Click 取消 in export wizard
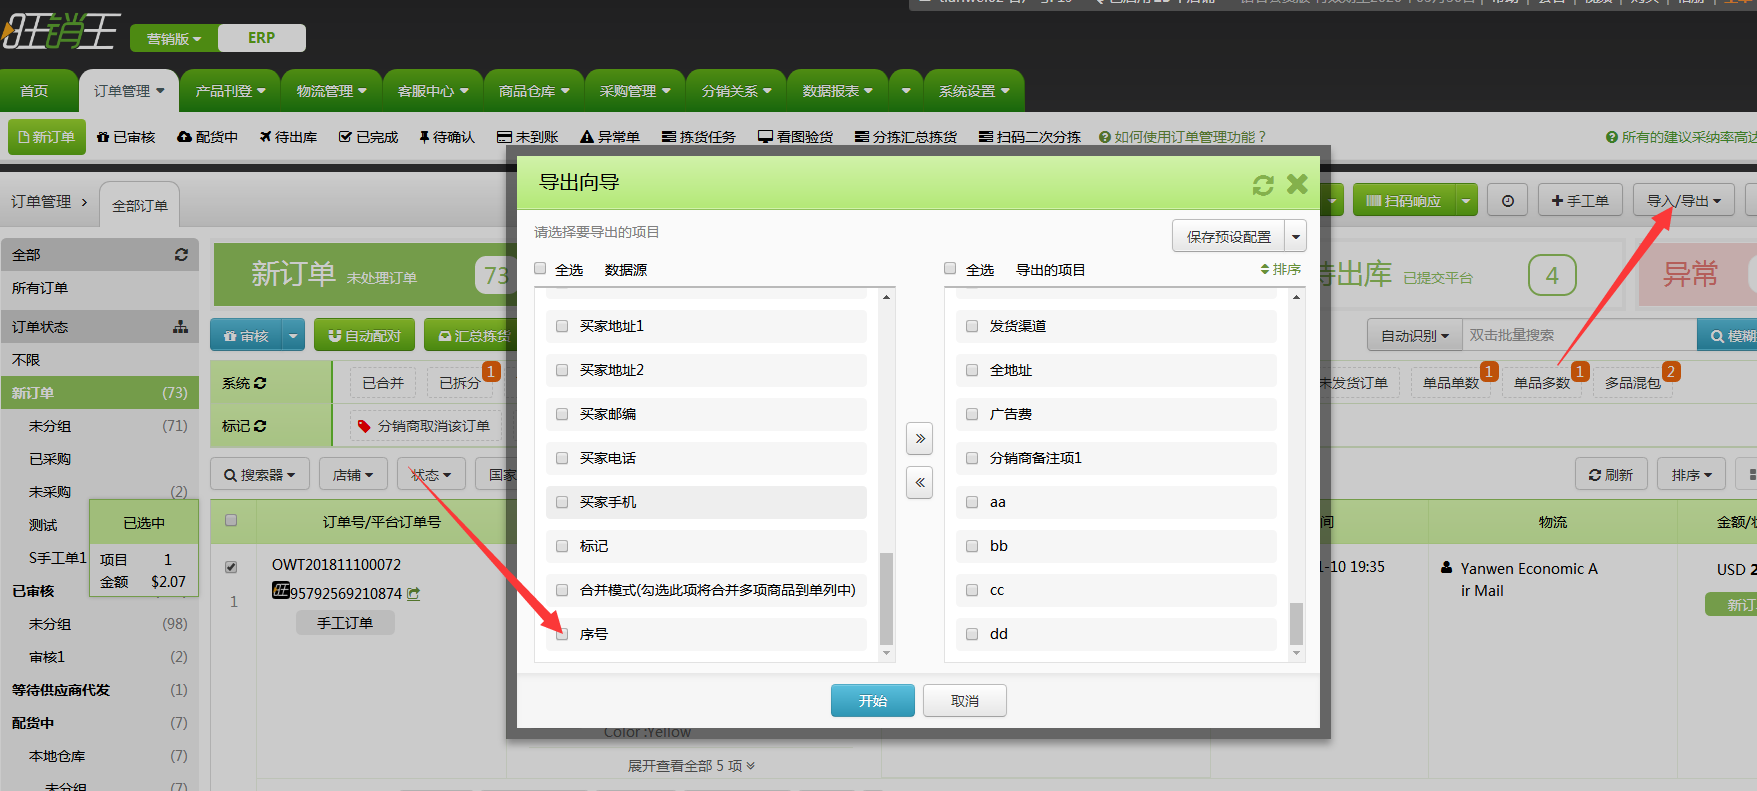Screen dimensions: 1757x791 pyautogui.click(x=965, y=701)
